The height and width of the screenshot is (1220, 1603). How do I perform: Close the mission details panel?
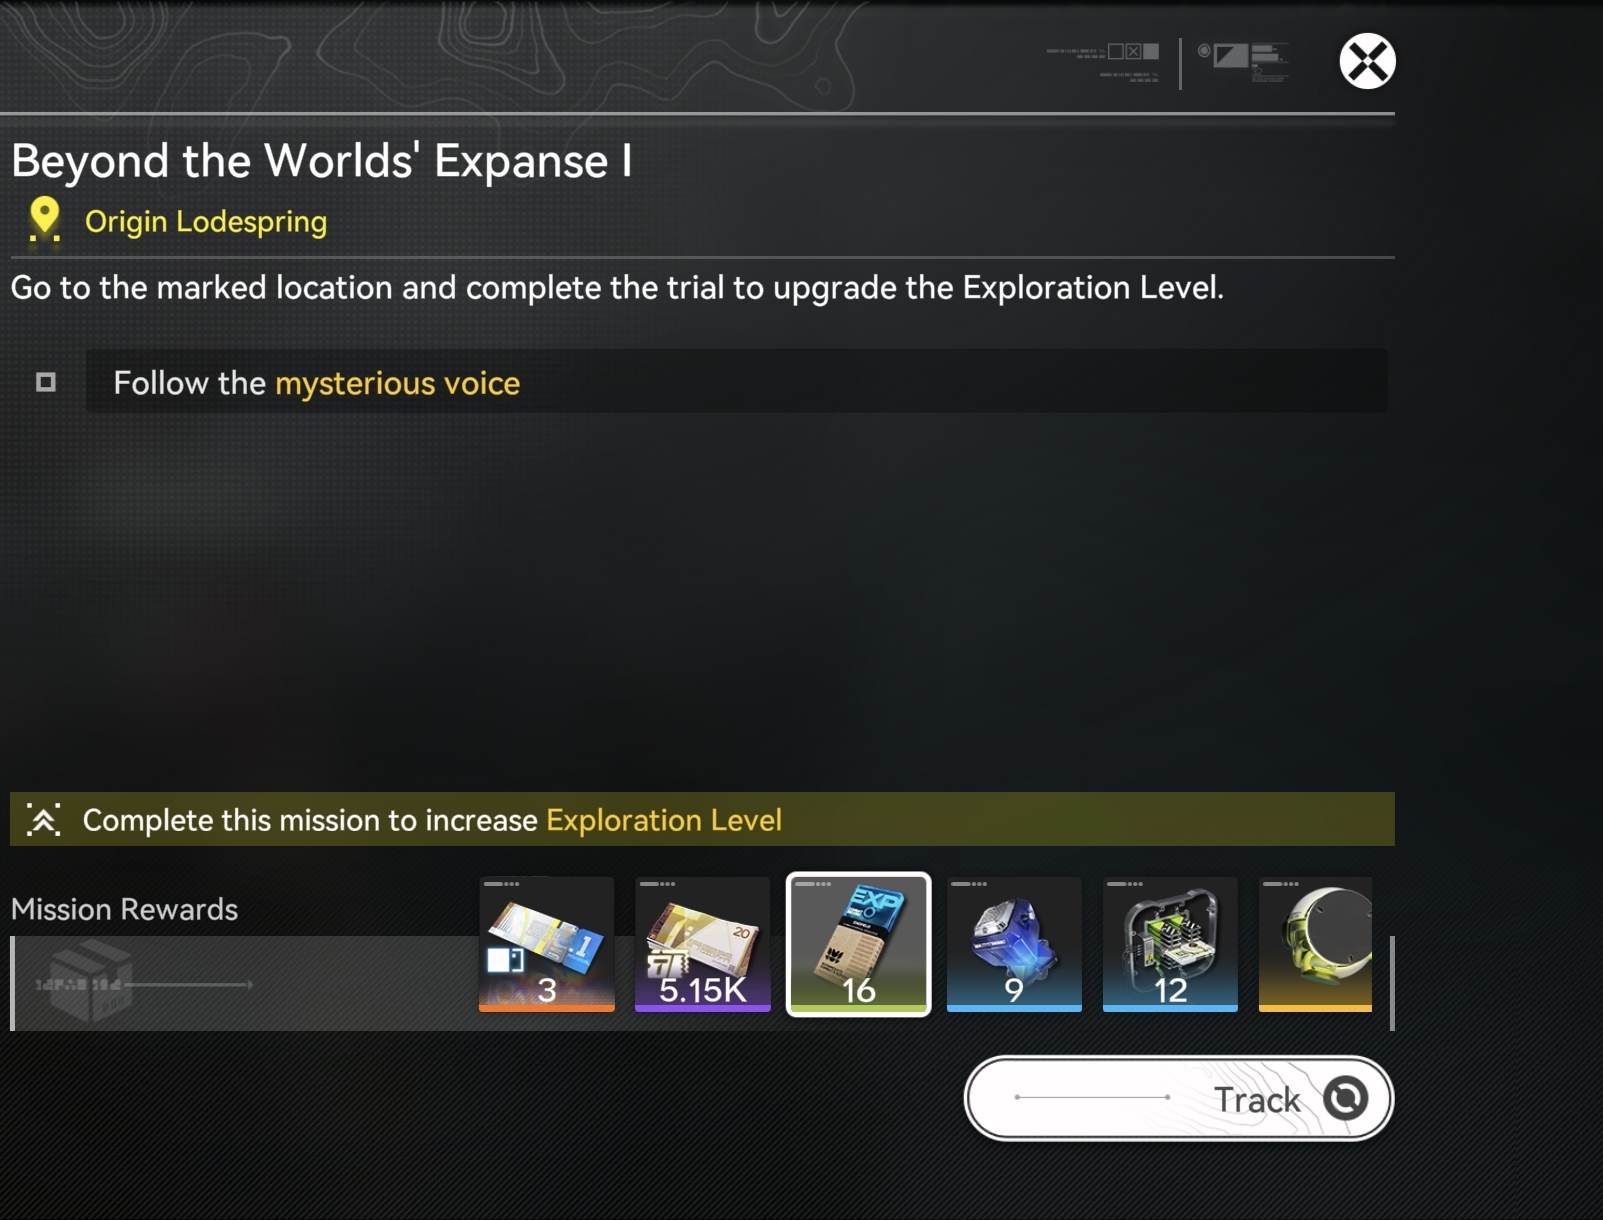coord(1367,62)
